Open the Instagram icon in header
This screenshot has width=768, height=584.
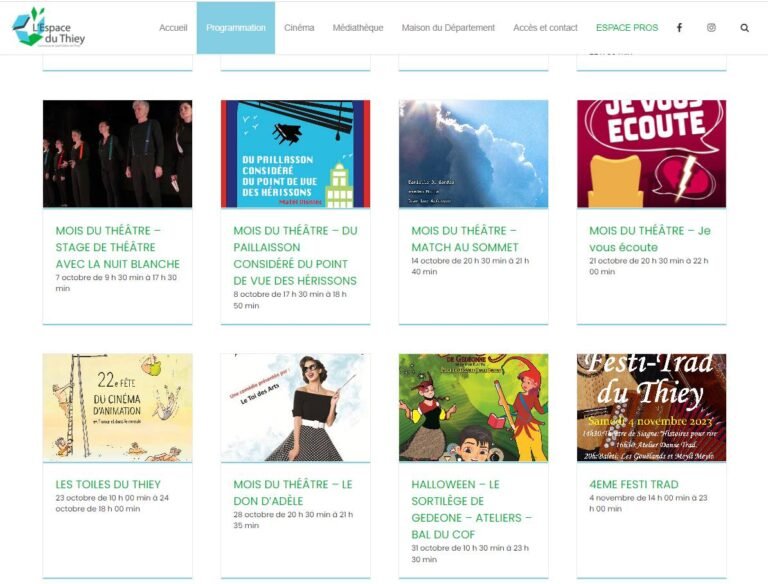click(x=711, y=28)
